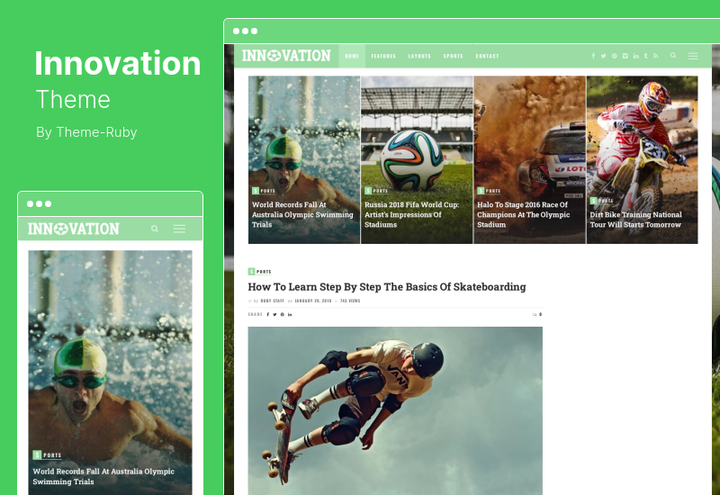Click Sports tag above skateboarding article
The height and width of the screenshot is (495, 720).
pos(260,271)
